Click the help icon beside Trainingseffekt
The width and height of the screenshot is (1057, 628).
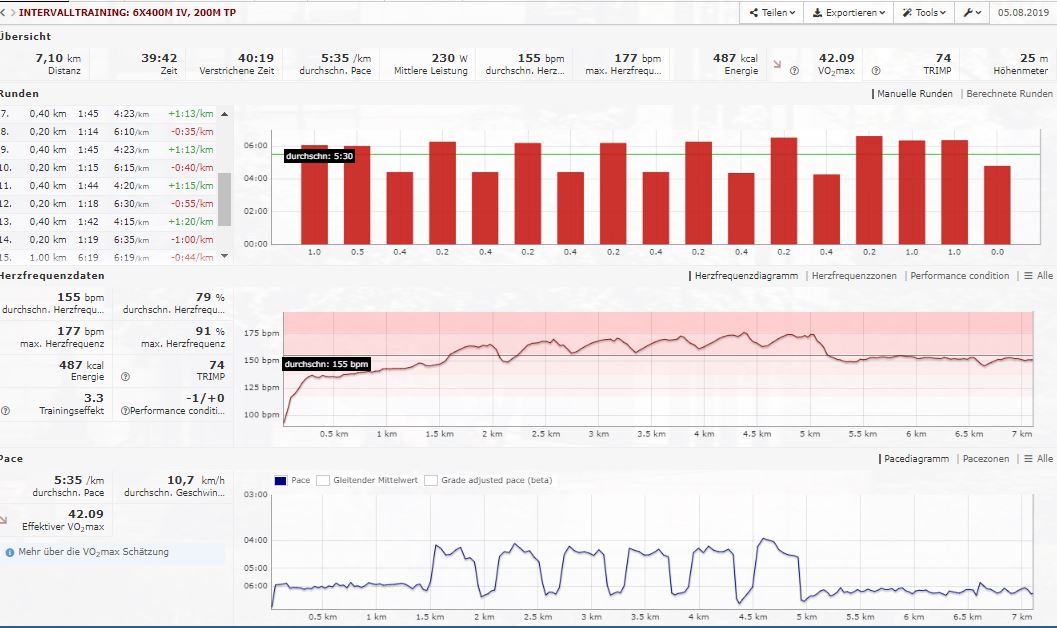6,410
